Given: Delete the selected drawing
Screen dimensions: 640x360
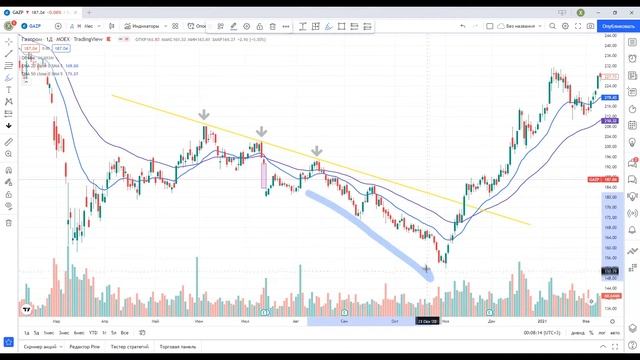Looking at the screenshot, I should [x=273, y=27].
